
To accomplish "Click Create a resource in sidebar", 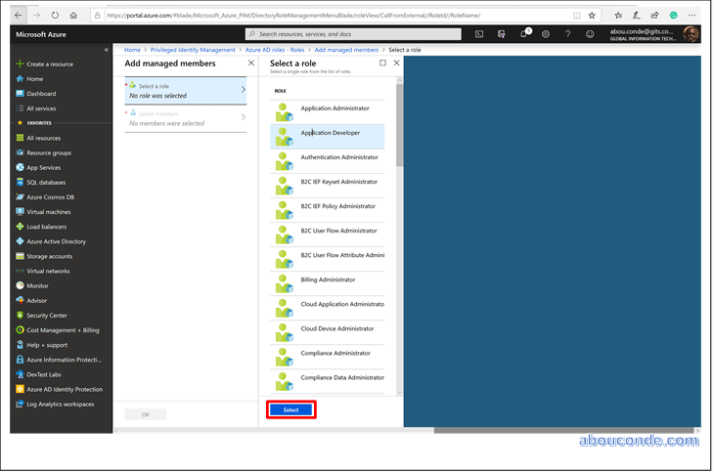I will pos(48,64).
